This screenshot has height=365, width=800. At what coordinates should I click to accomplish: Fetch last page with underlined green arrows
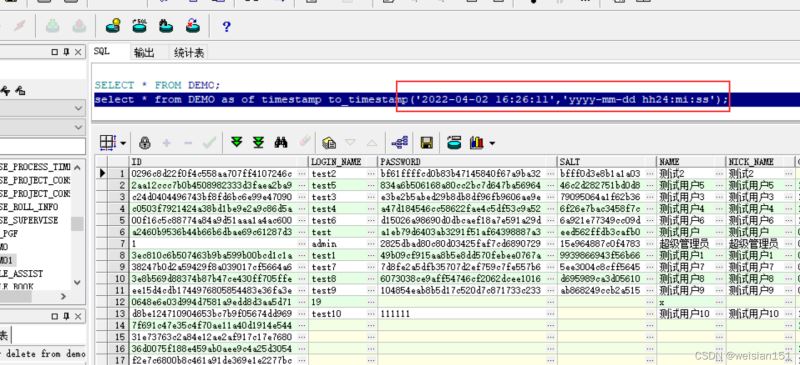coord(259,142)
